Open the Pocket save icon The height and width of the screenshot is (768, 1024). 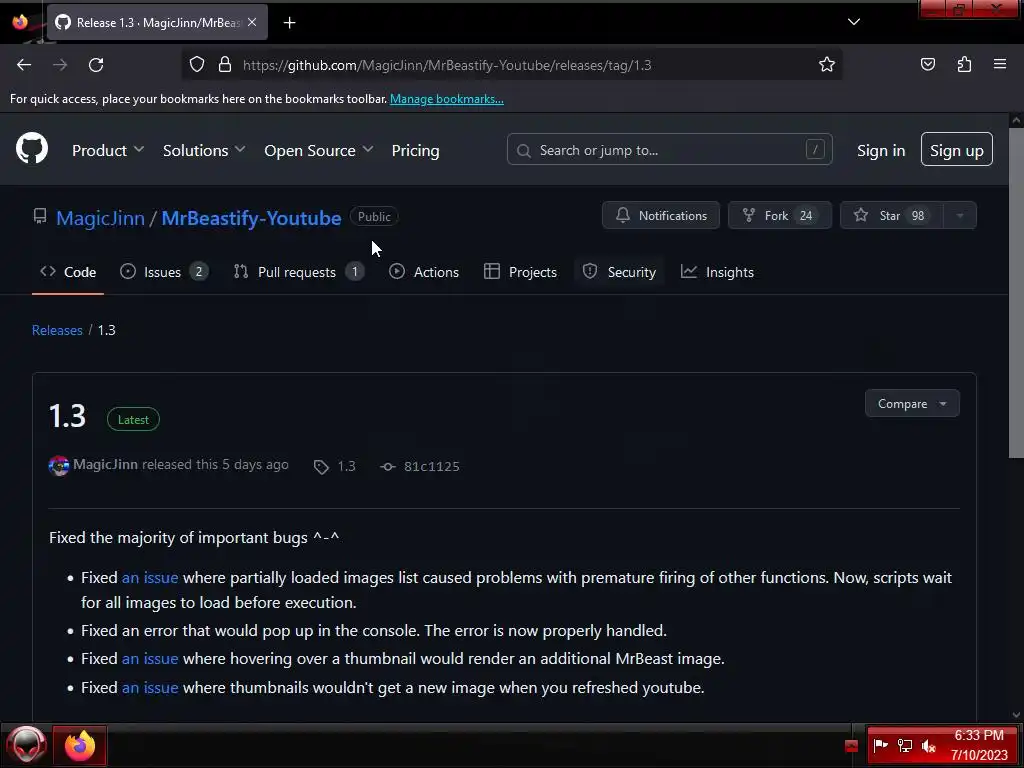pyautogui.click(x=927, y=65)
